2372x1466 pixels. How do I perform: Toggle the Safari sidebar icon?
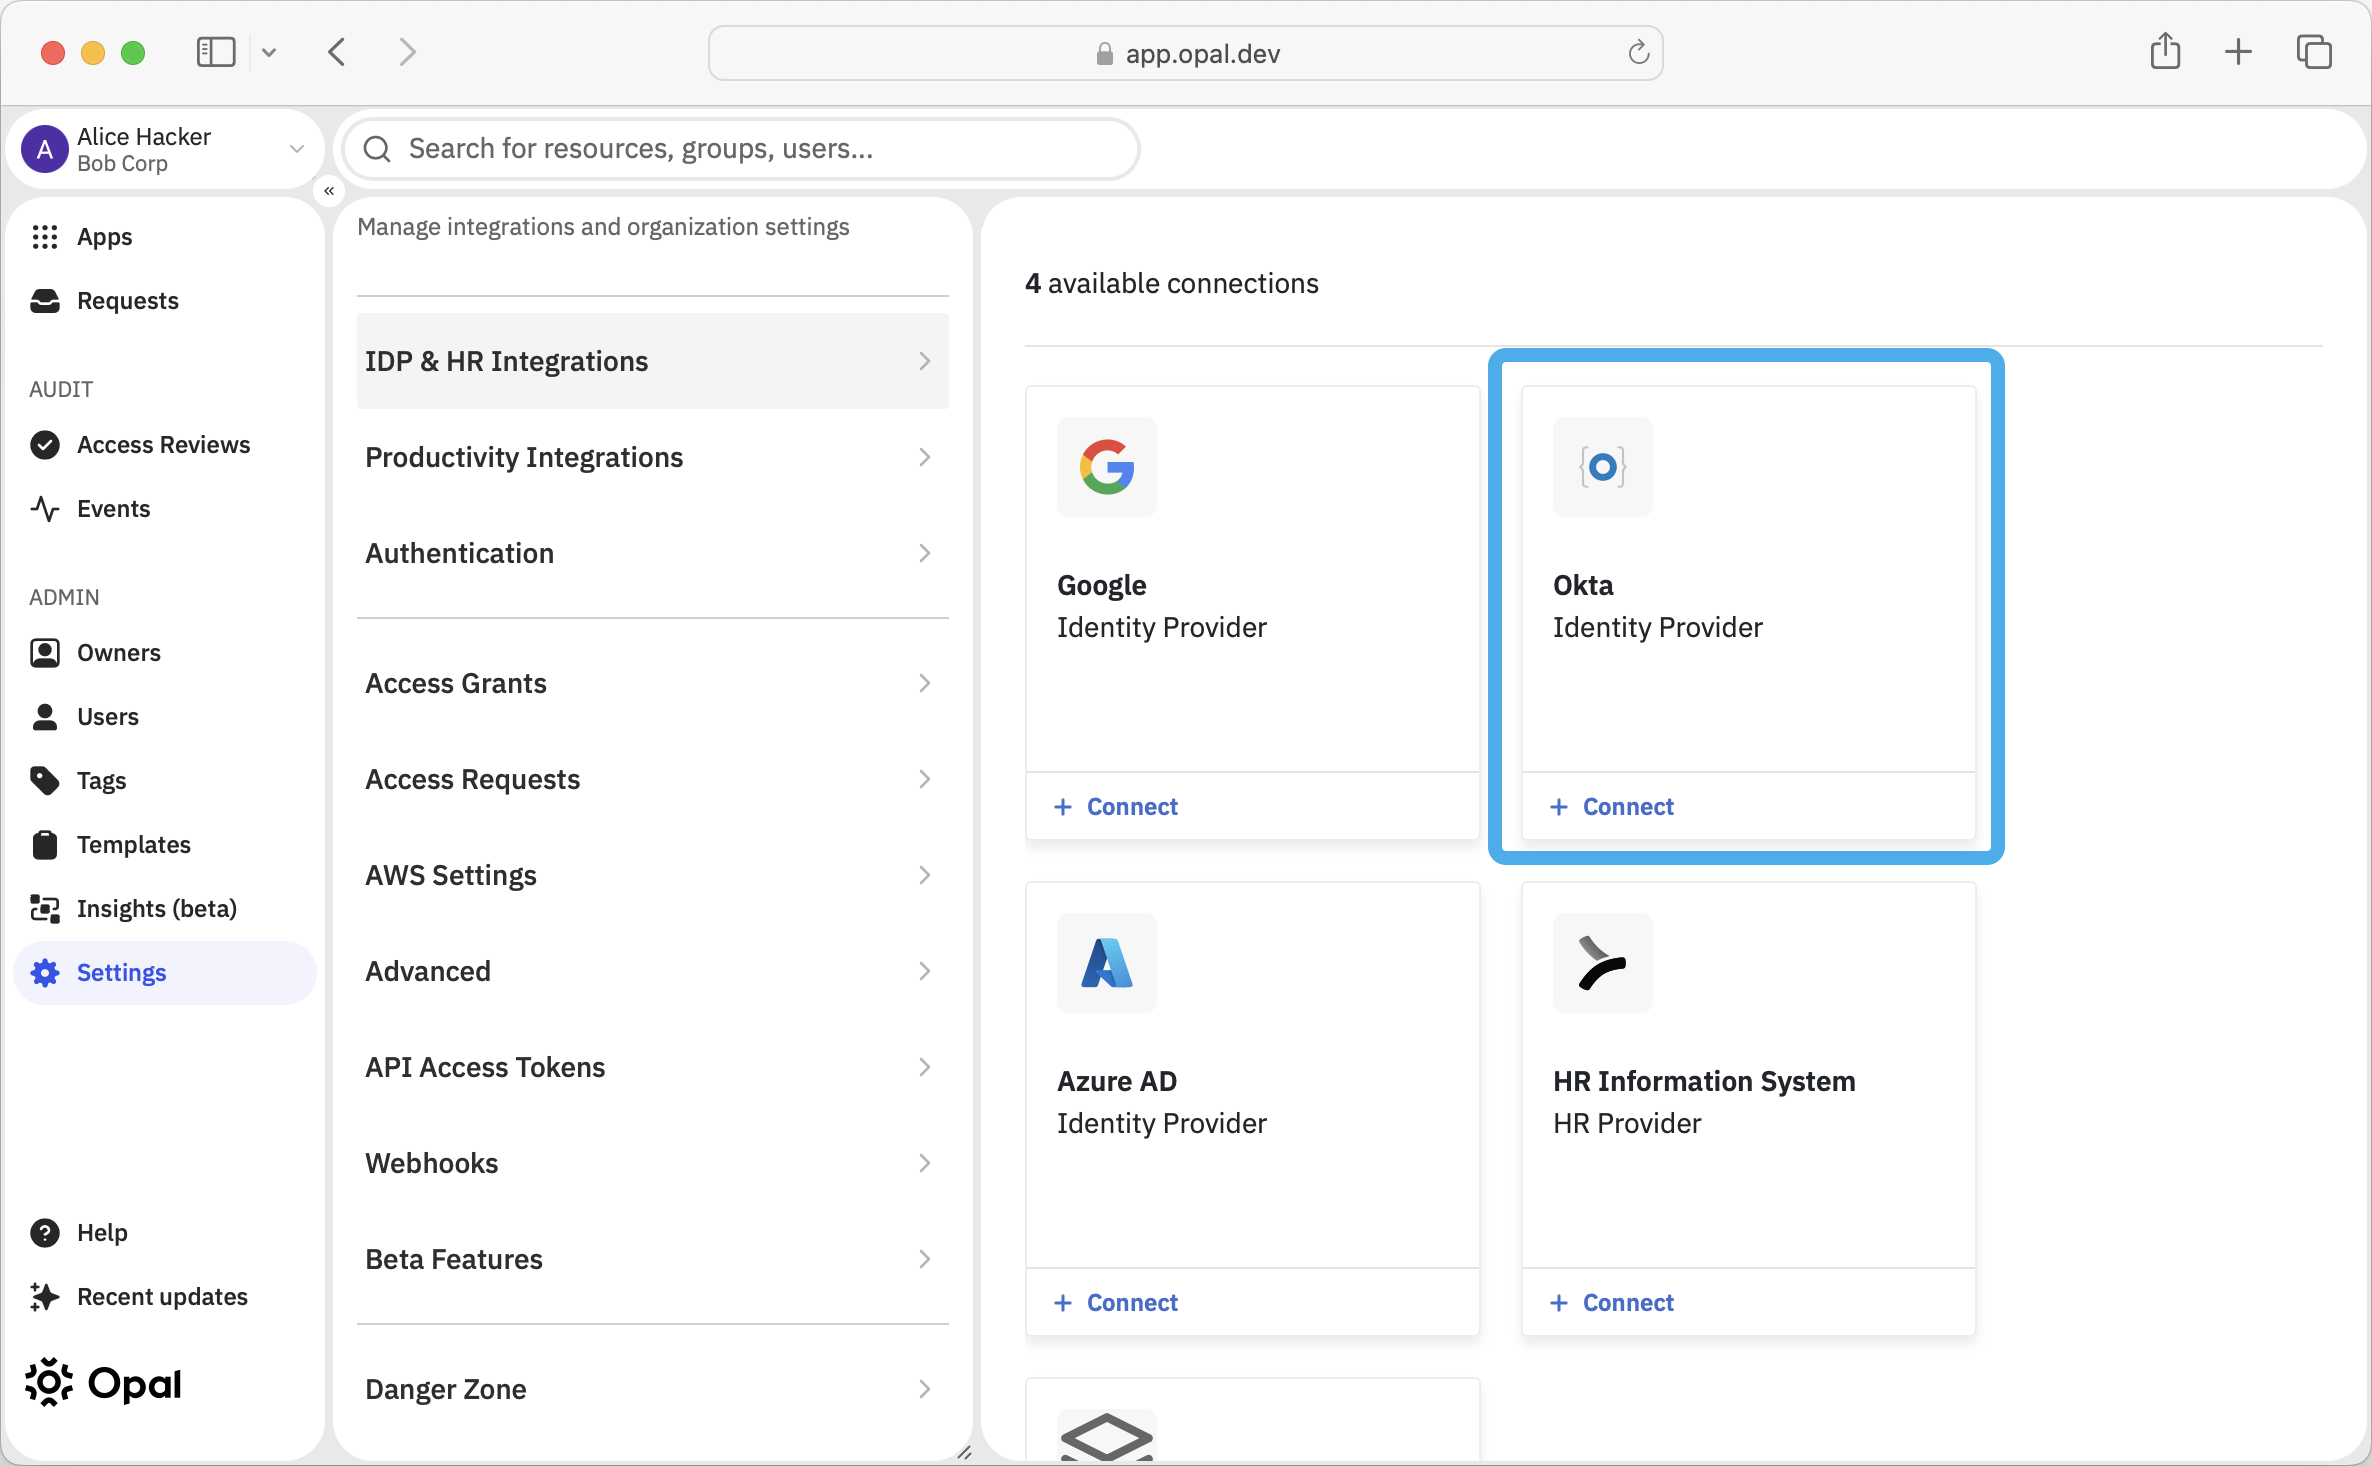point(216,52)
